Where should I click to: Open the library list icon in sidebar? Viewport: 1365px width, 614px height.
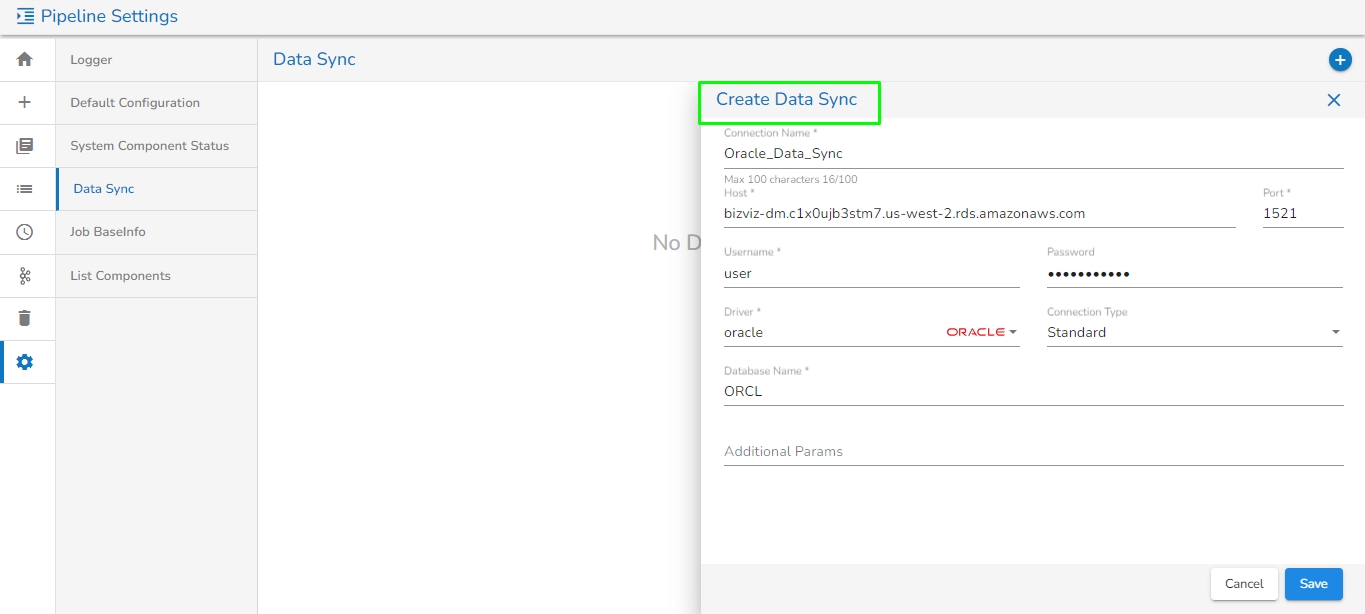coord(25,146)
